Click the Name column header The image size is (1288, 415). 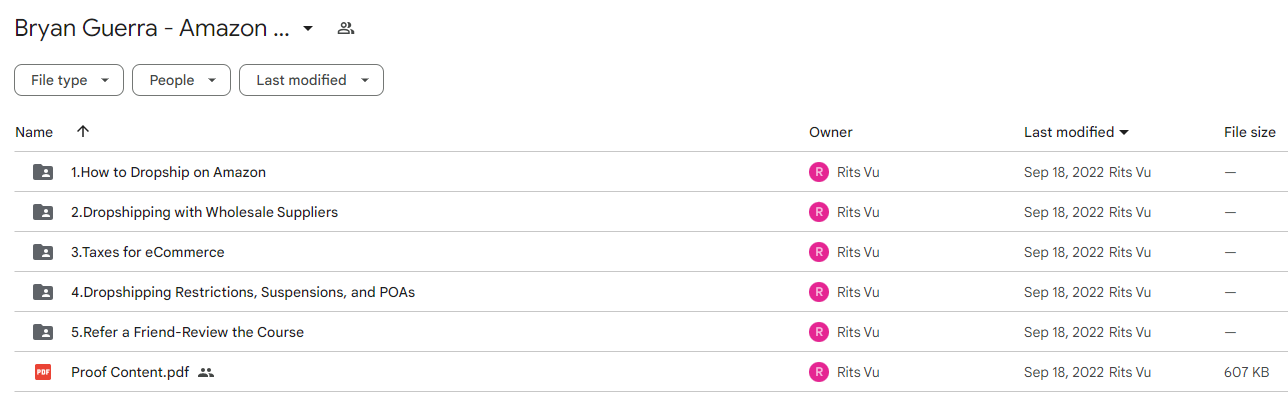point(34,132)
